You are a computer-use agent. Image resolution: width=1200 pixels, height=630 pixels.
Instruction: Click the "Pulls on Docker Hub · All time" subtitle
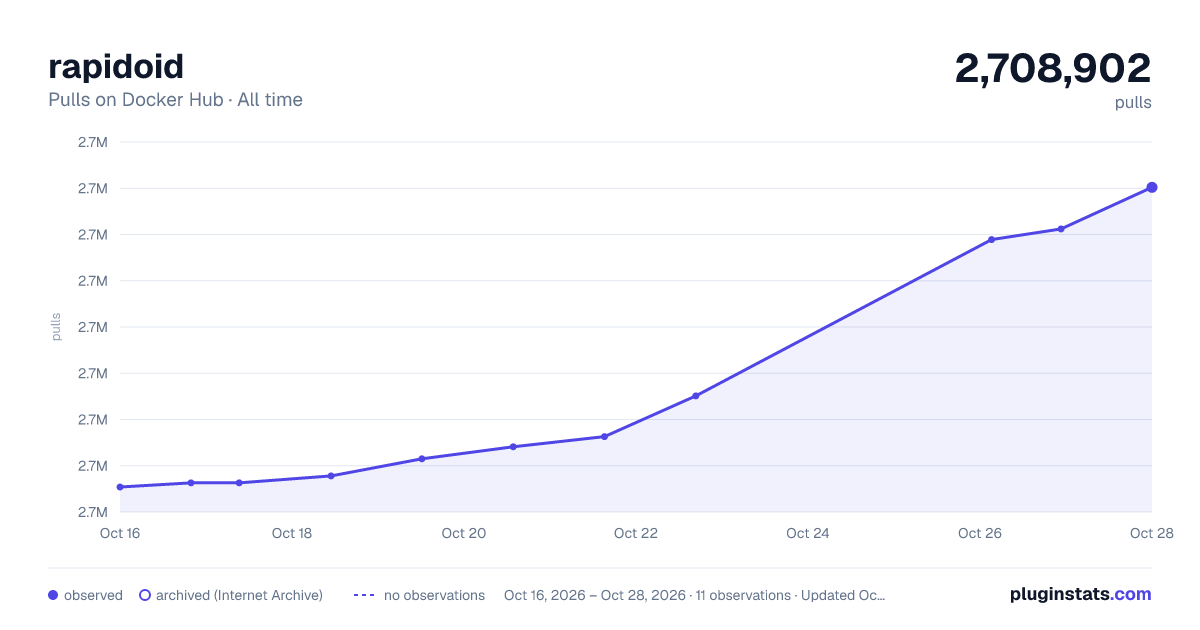pos(175,100)
